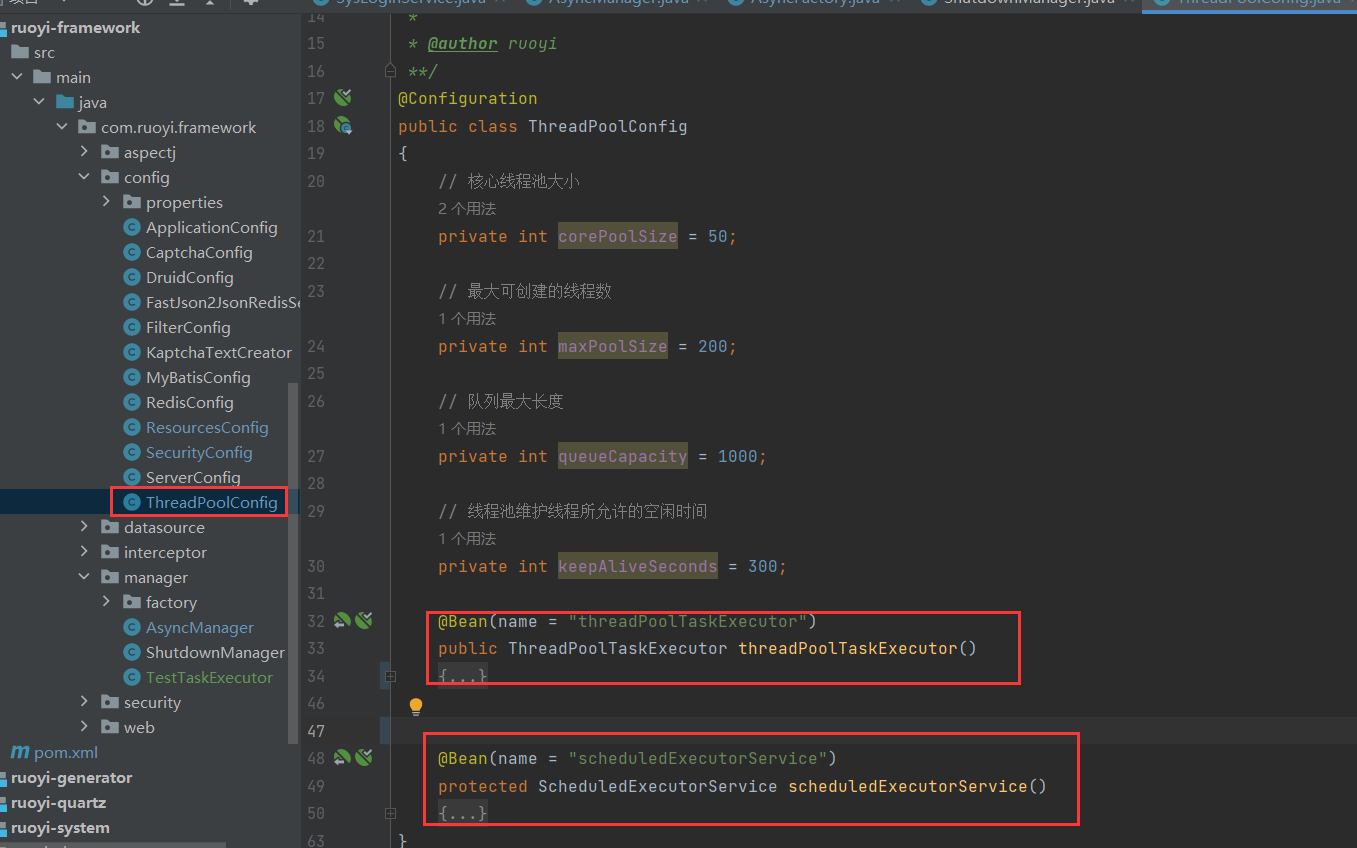Click the {...} folded code placeholder below line 50
Viewport: 1357px width, 848px height.
click(x=461, y=813)
